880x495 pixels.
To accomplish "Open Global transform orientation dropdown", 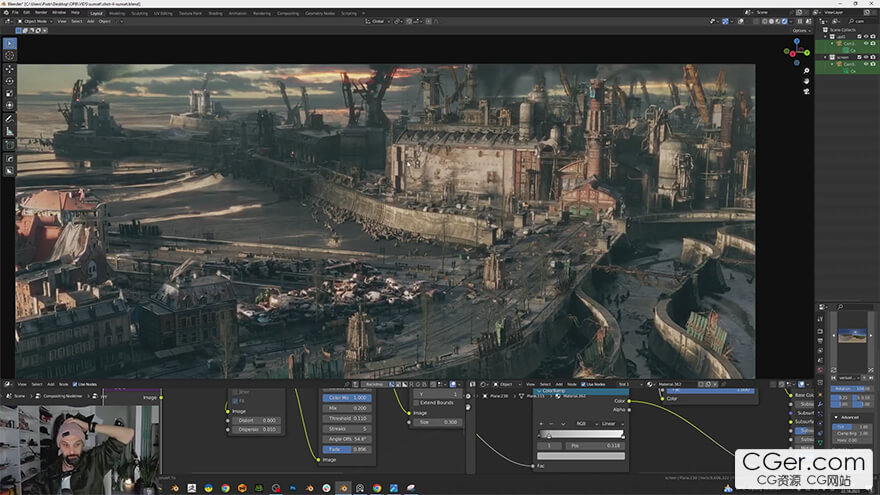I will [378, 21].
